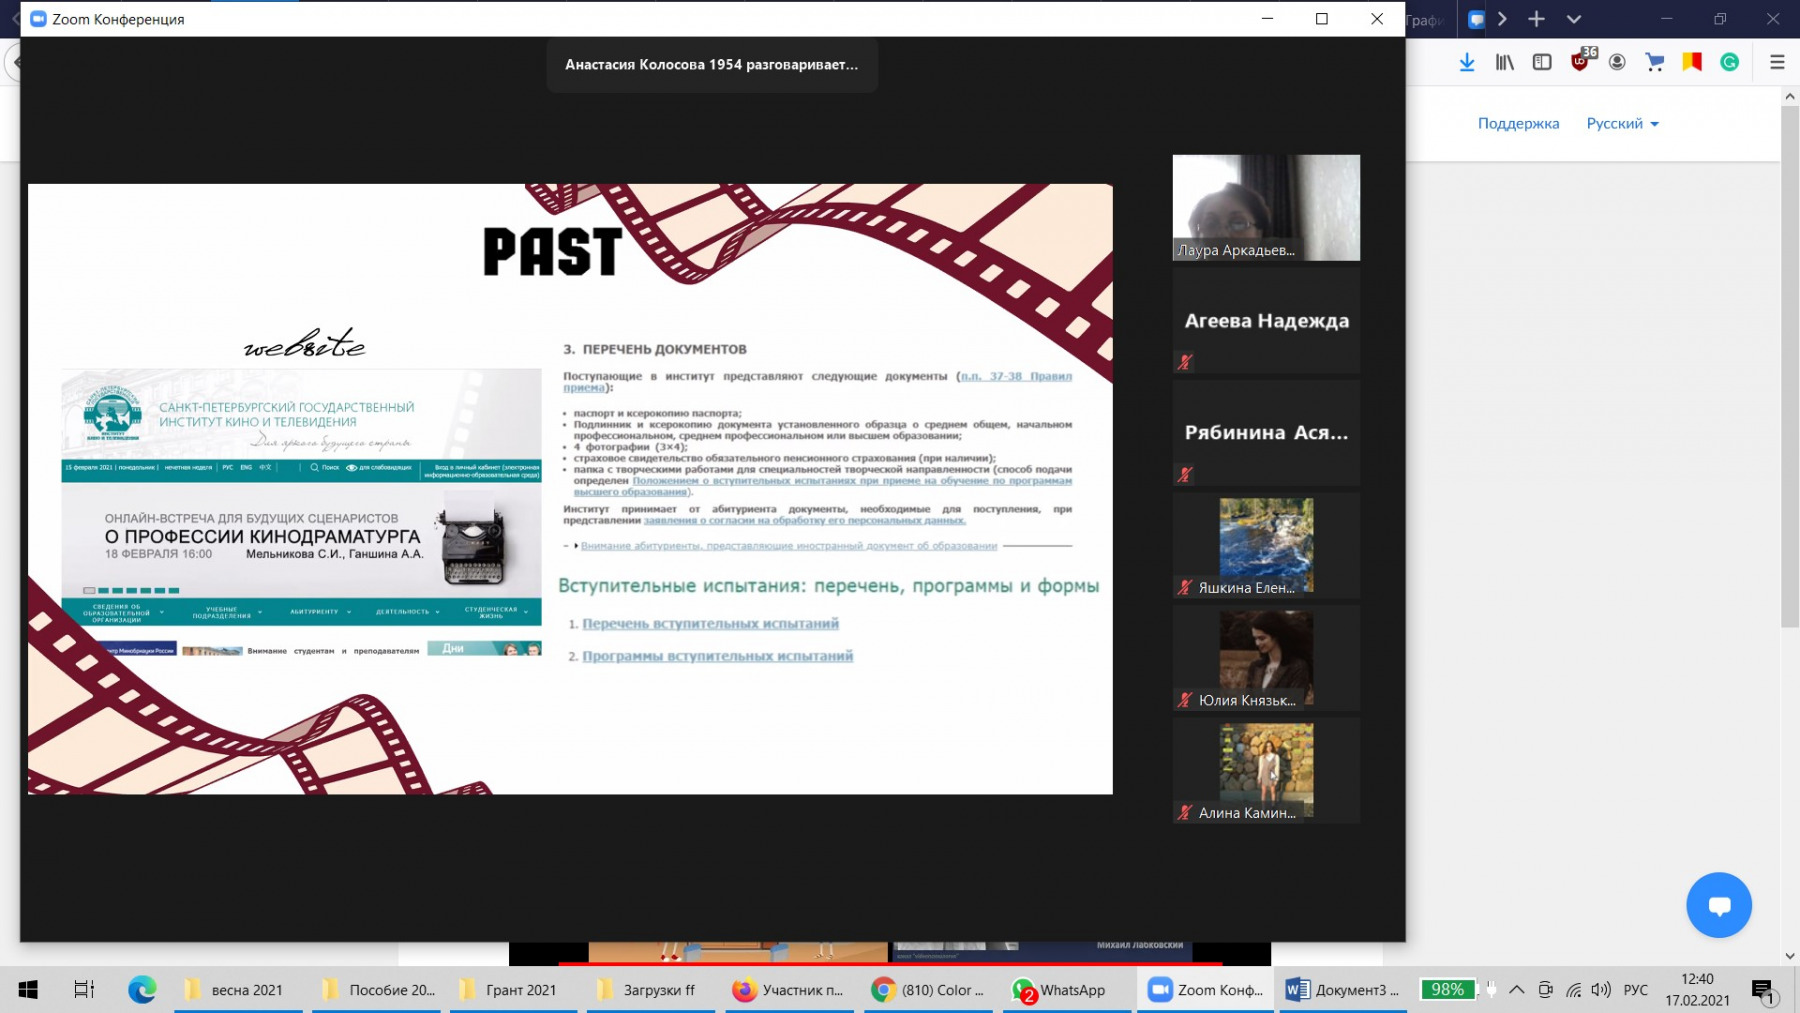The image size is (1800, 1013).
Task: Open the blue chat bubble widget
Action: coord(1718,905)
